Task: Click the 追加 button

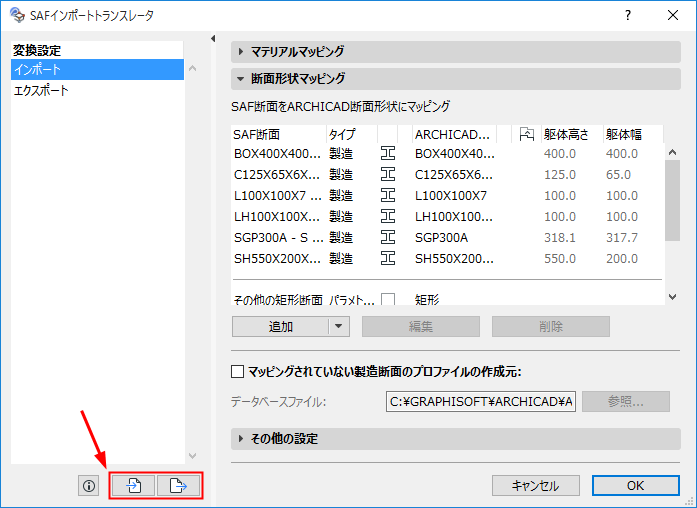Action: click(280, 327)
